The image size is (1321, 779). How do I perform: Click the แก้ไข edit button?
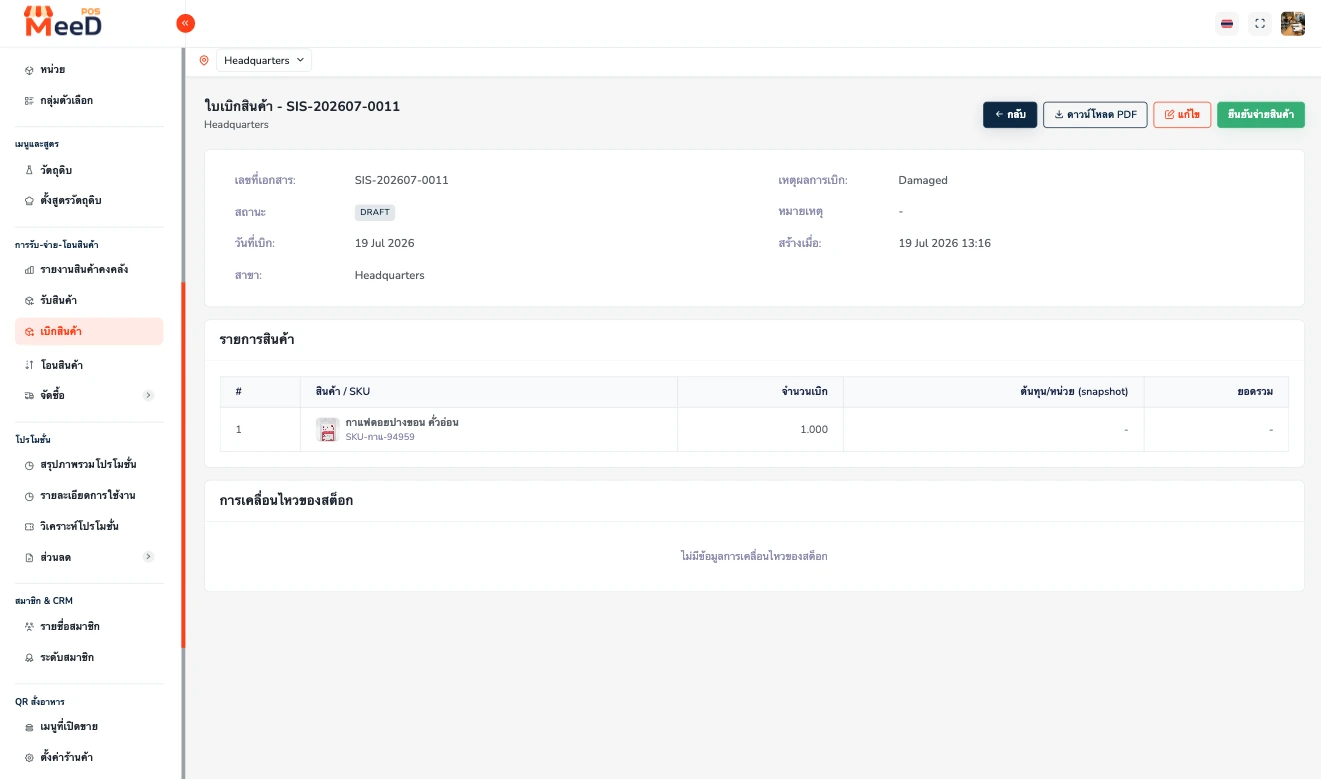[x=1182, y=115]
